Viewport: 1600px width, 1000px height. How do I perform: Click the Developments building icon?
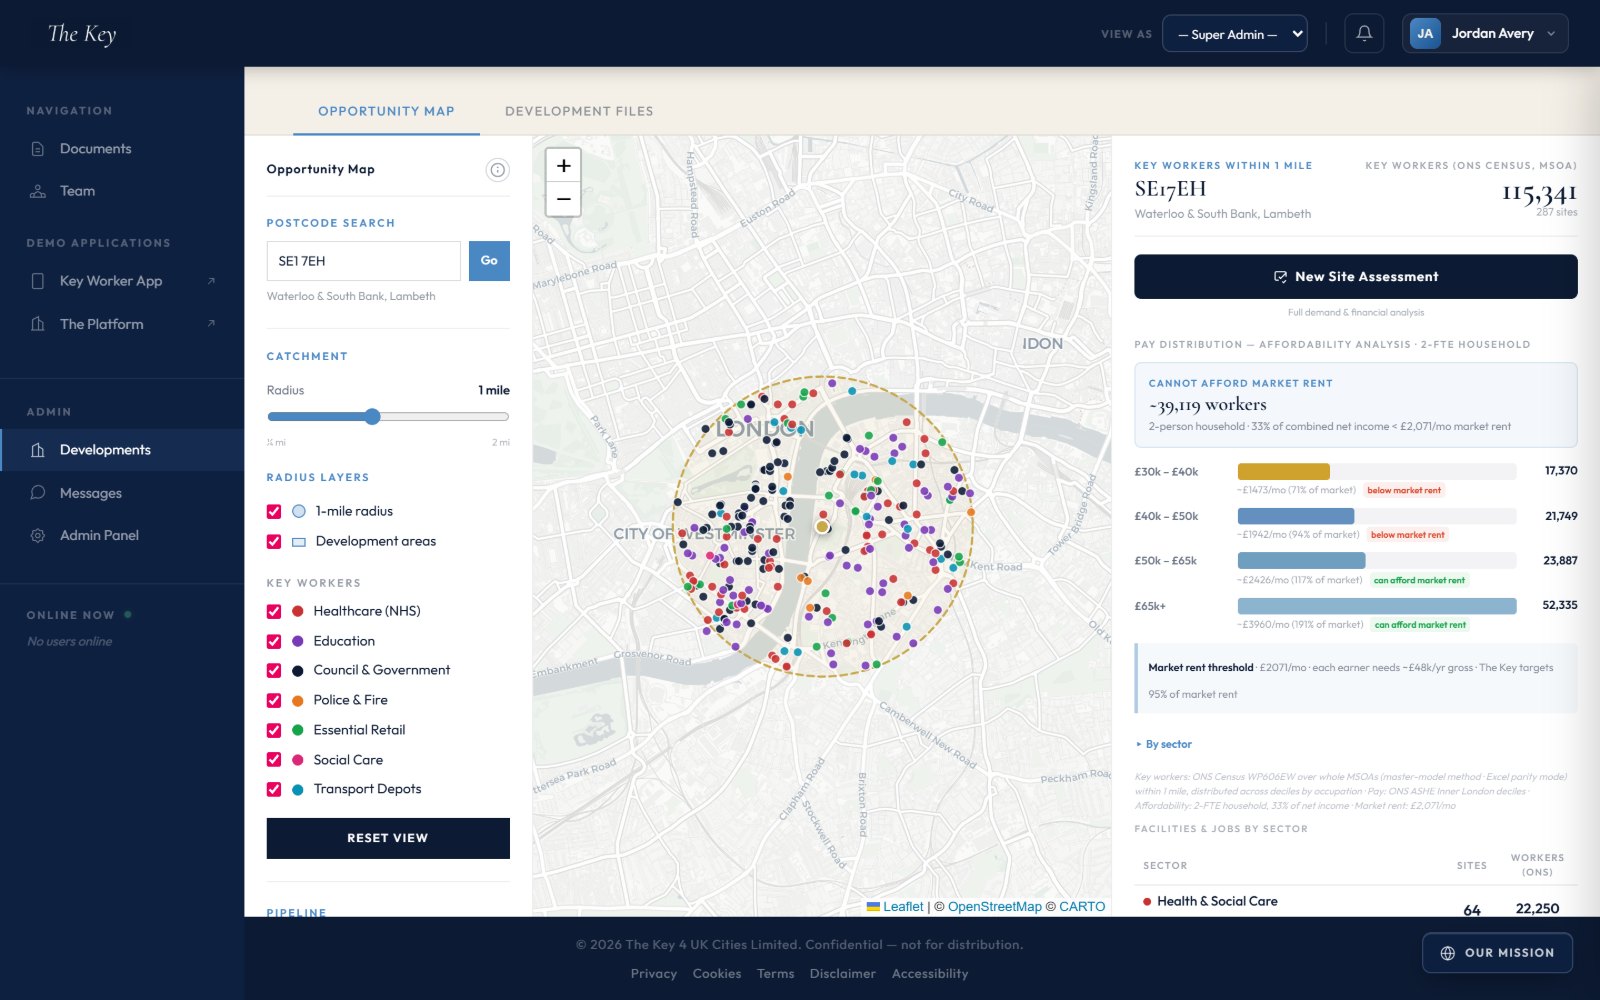[x=38, y=450]
